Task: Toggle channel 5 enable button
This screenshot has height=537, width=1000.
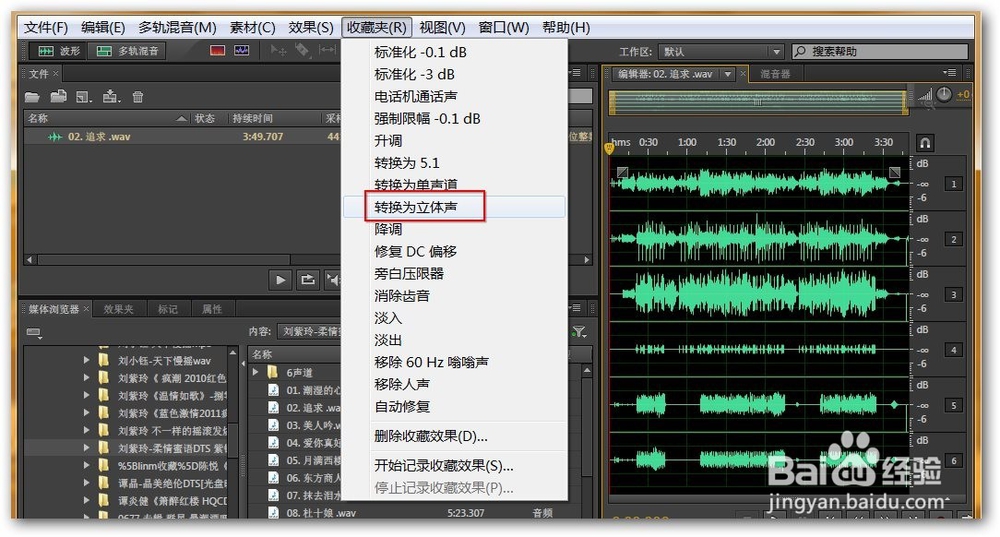Action: point(953,405)
